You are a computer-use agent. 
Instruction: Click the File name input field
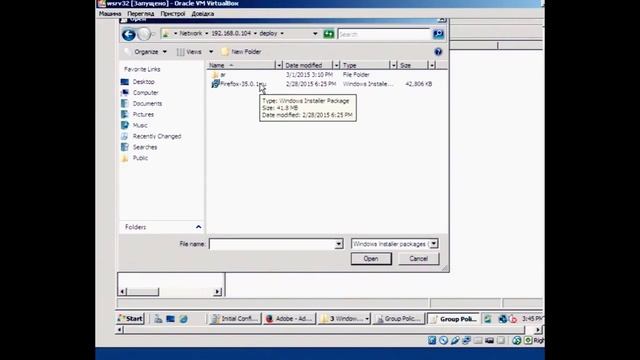click(272, 244)
